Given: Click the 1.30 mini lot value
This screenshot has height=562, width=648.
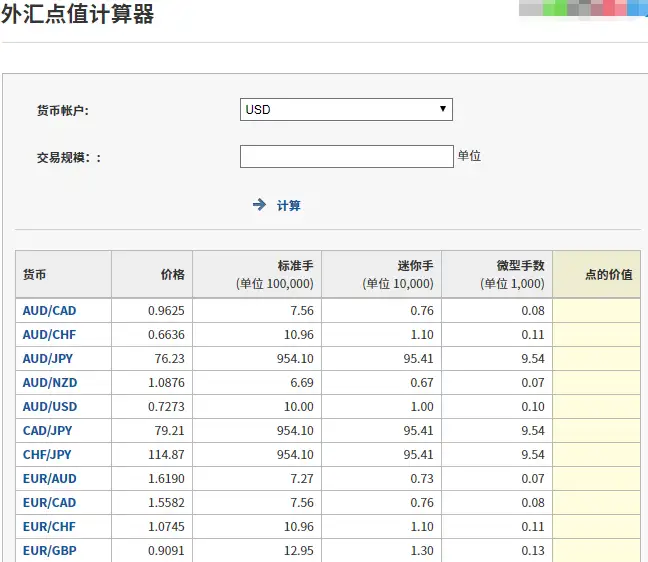Looking at the screenshot, I should [422, 550].
